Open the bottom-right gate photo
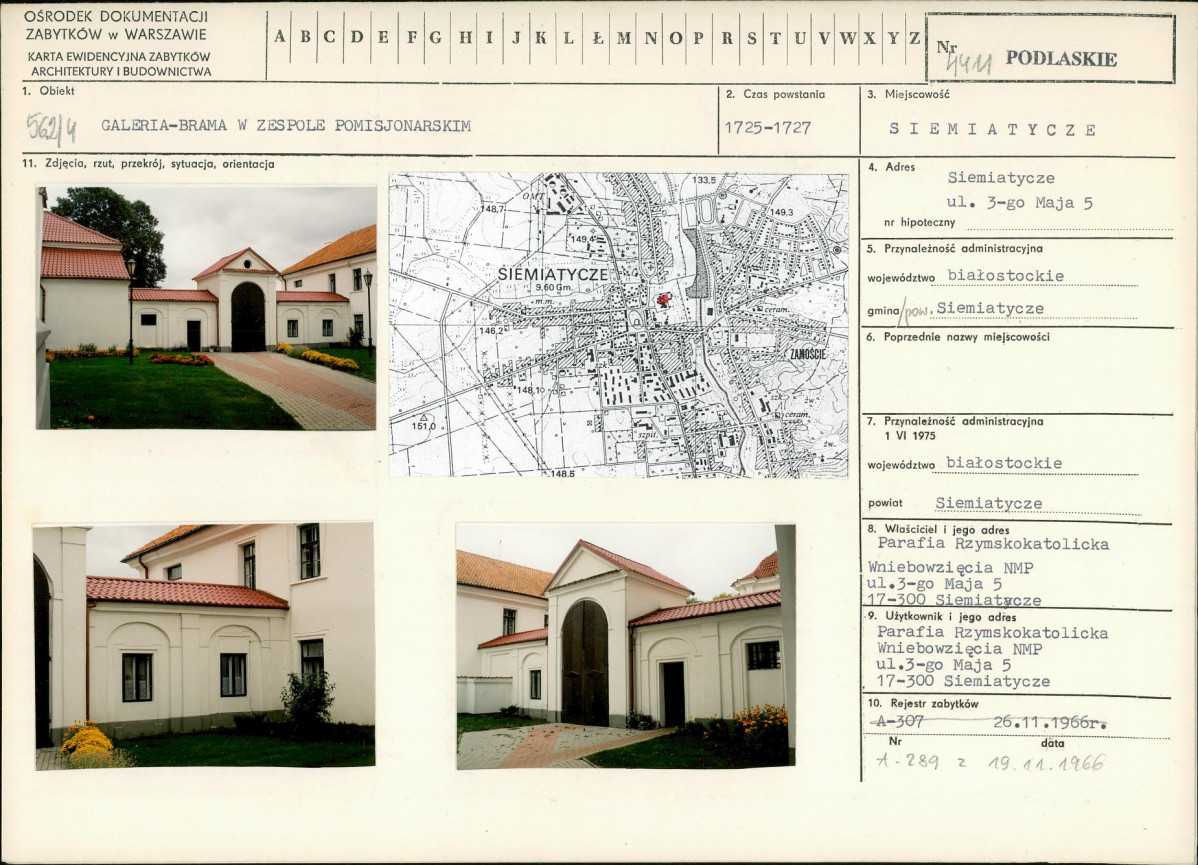The height and width of the screenshot is (865, 1198). 626,646
